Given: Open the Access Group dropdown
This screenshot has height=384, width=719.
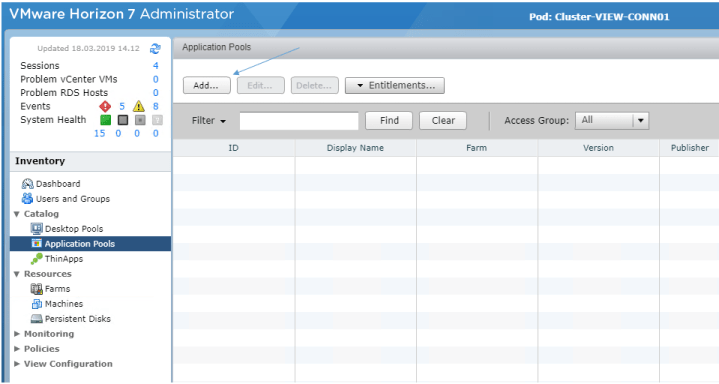Looking at the screenshot, I should [x=612, y=121].
